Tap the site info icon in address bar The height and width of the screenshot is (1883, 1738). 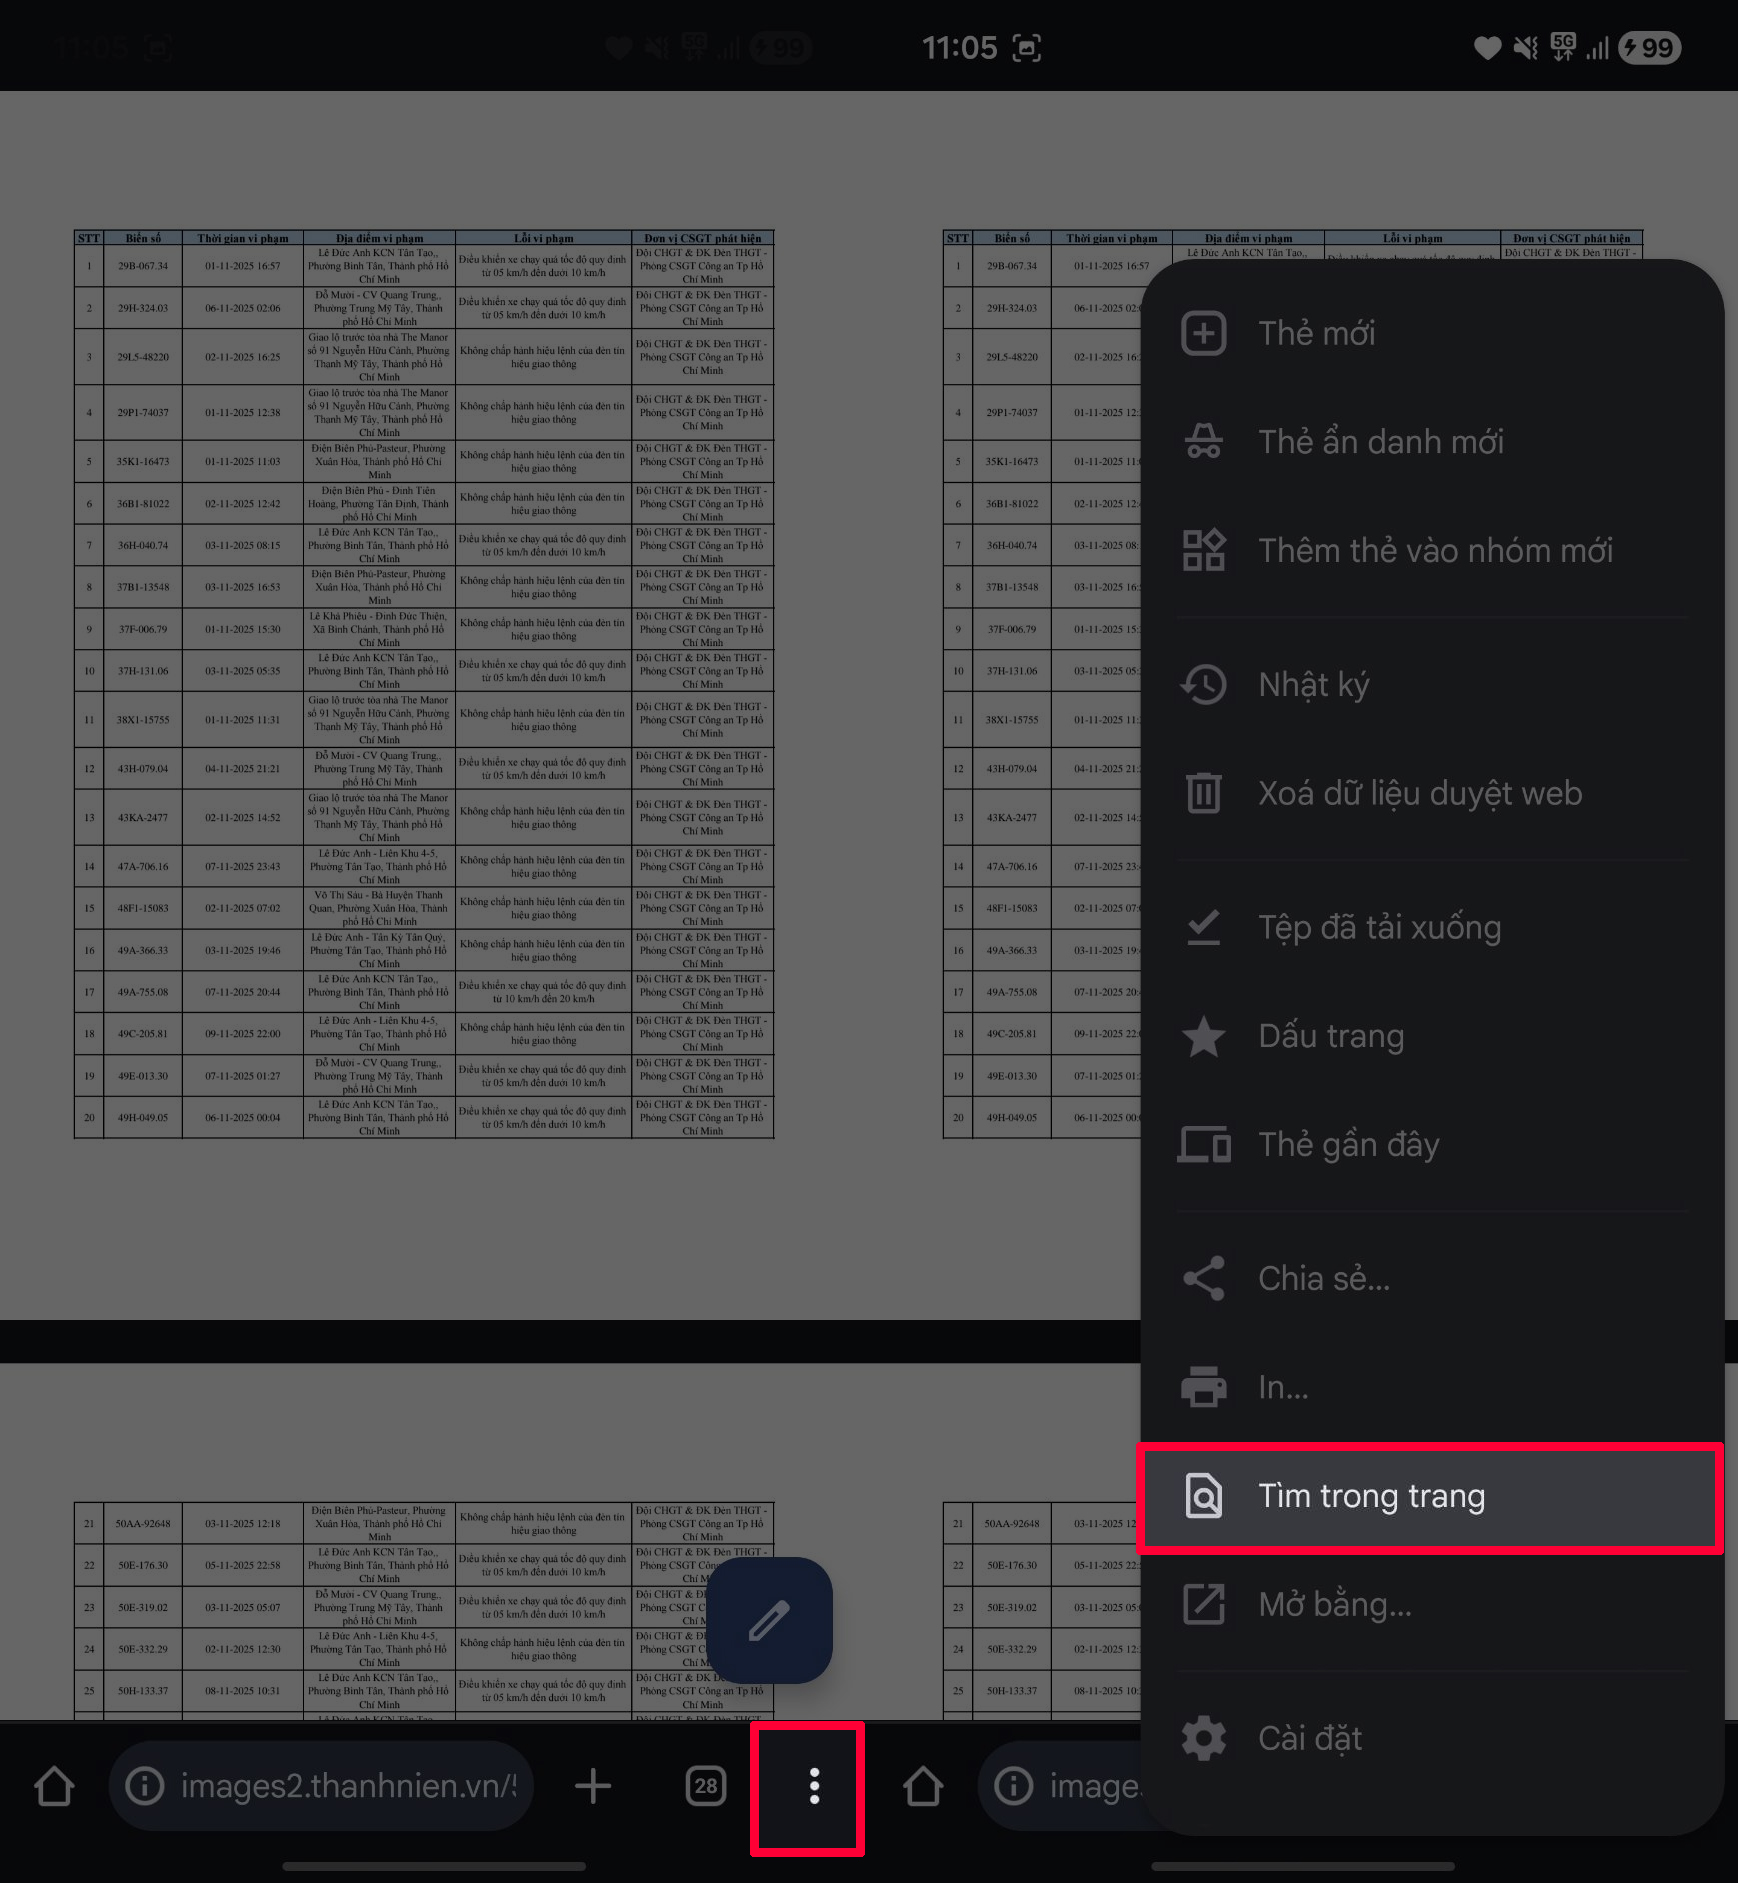[145, 1786]
